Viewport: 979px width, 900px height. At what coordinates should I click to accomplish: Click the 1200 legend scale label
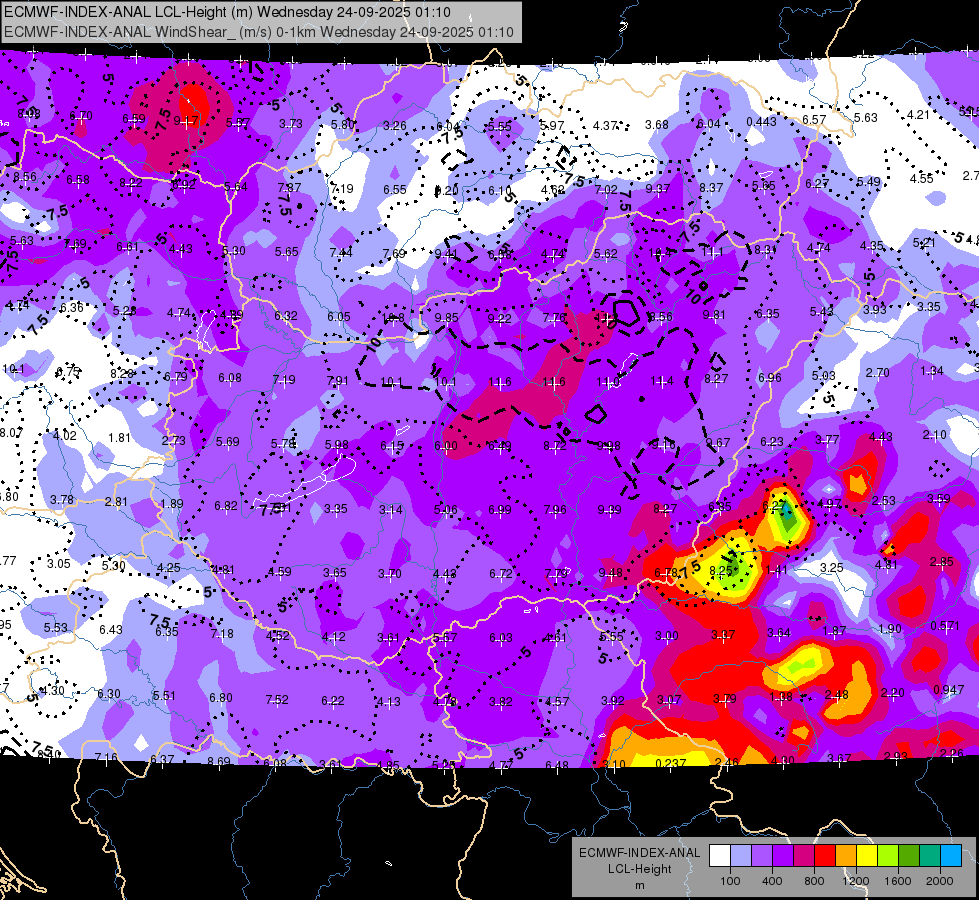pyautogui.click(x=855, y=881)
